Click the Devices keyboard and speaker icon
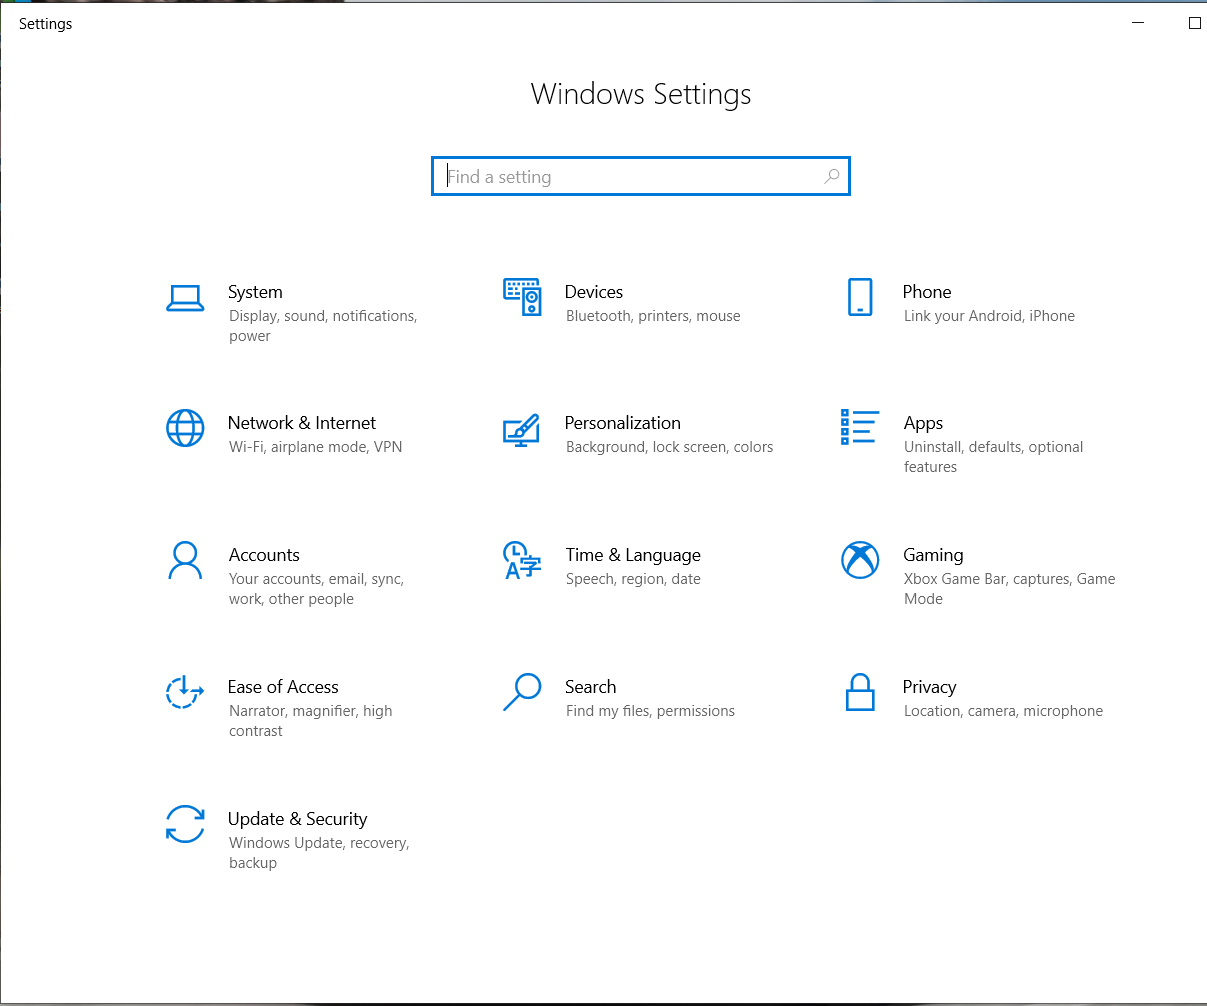Viewport: 1207px width, 1006px height. point(522,297)
